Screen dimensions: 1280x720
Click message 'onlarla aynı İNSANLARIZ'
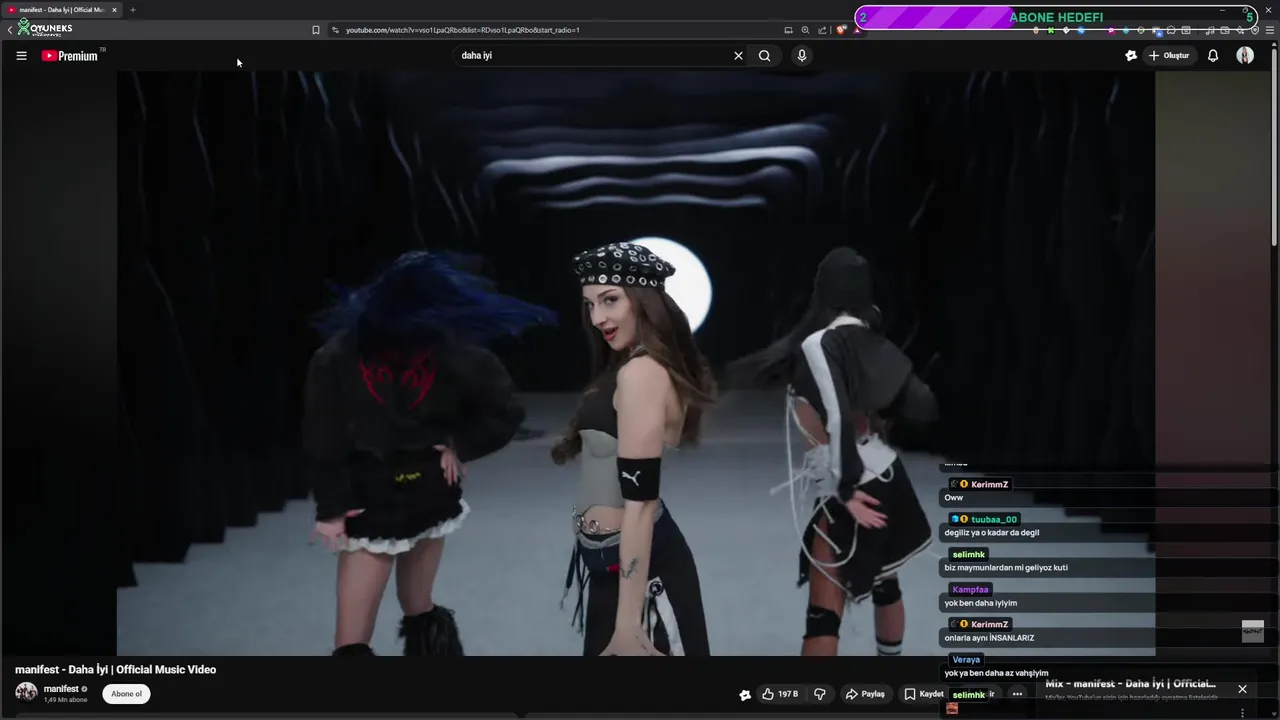[x=989, y=637]
